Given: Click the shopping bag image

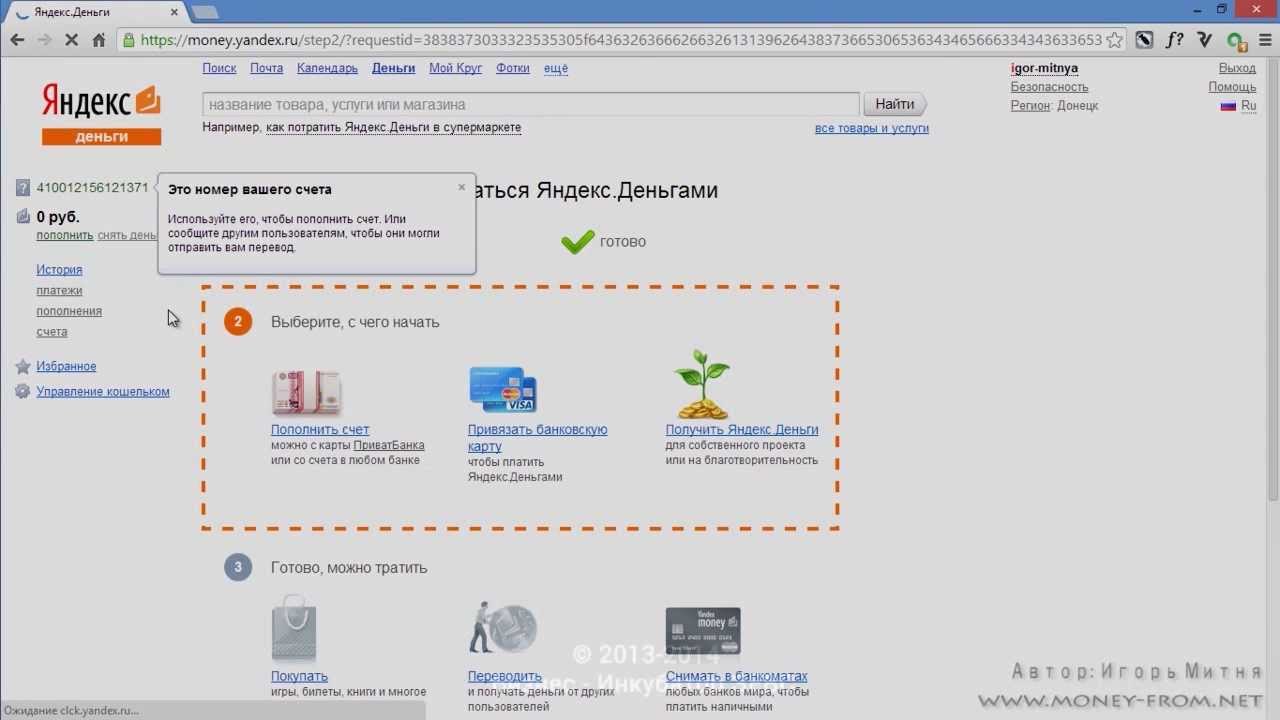Looking at the screenshot, I should (294, 629).
